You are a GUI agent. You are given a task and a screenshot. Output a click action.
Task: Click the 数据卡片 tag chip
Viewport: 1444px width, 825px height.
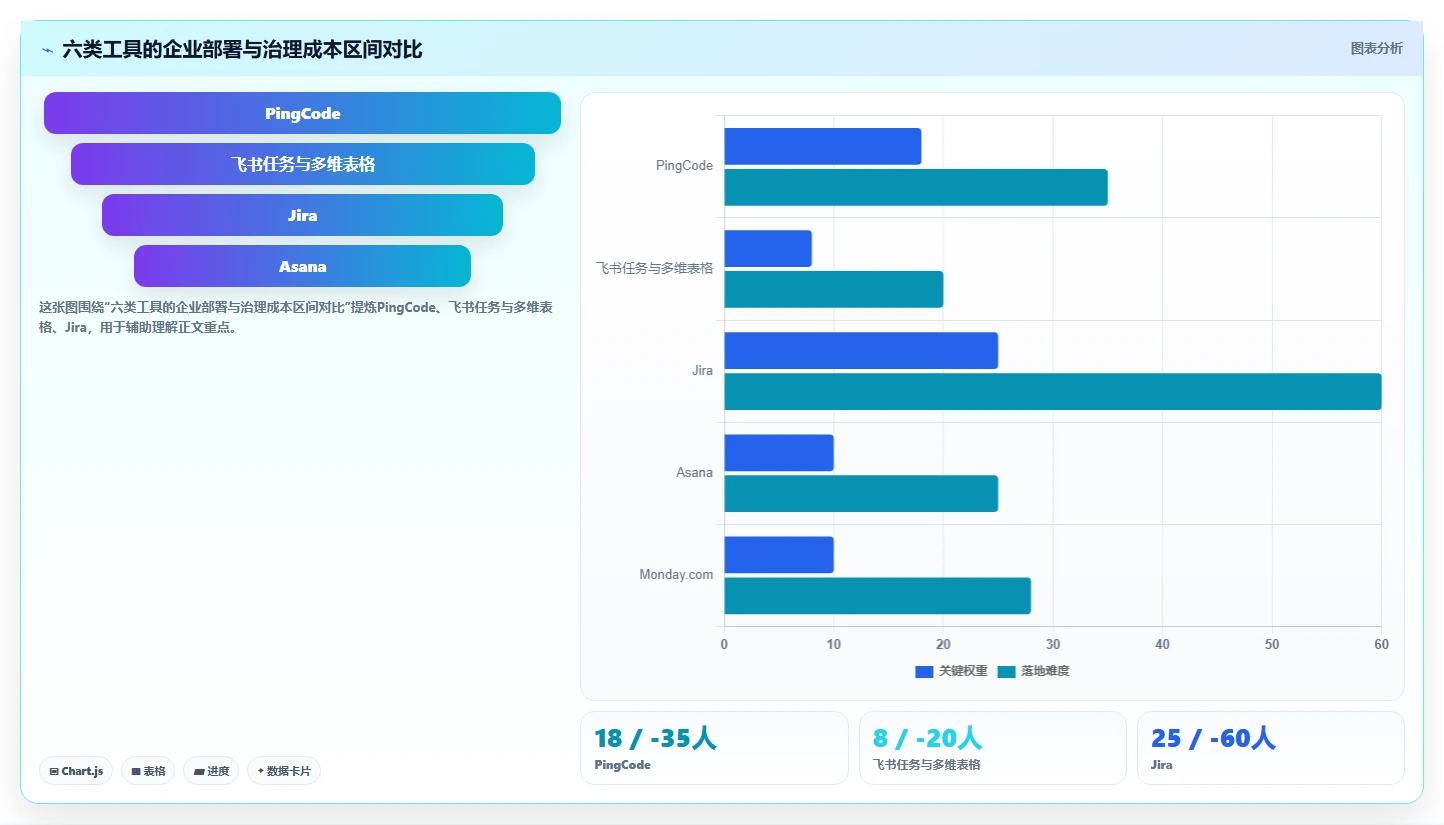284,771
